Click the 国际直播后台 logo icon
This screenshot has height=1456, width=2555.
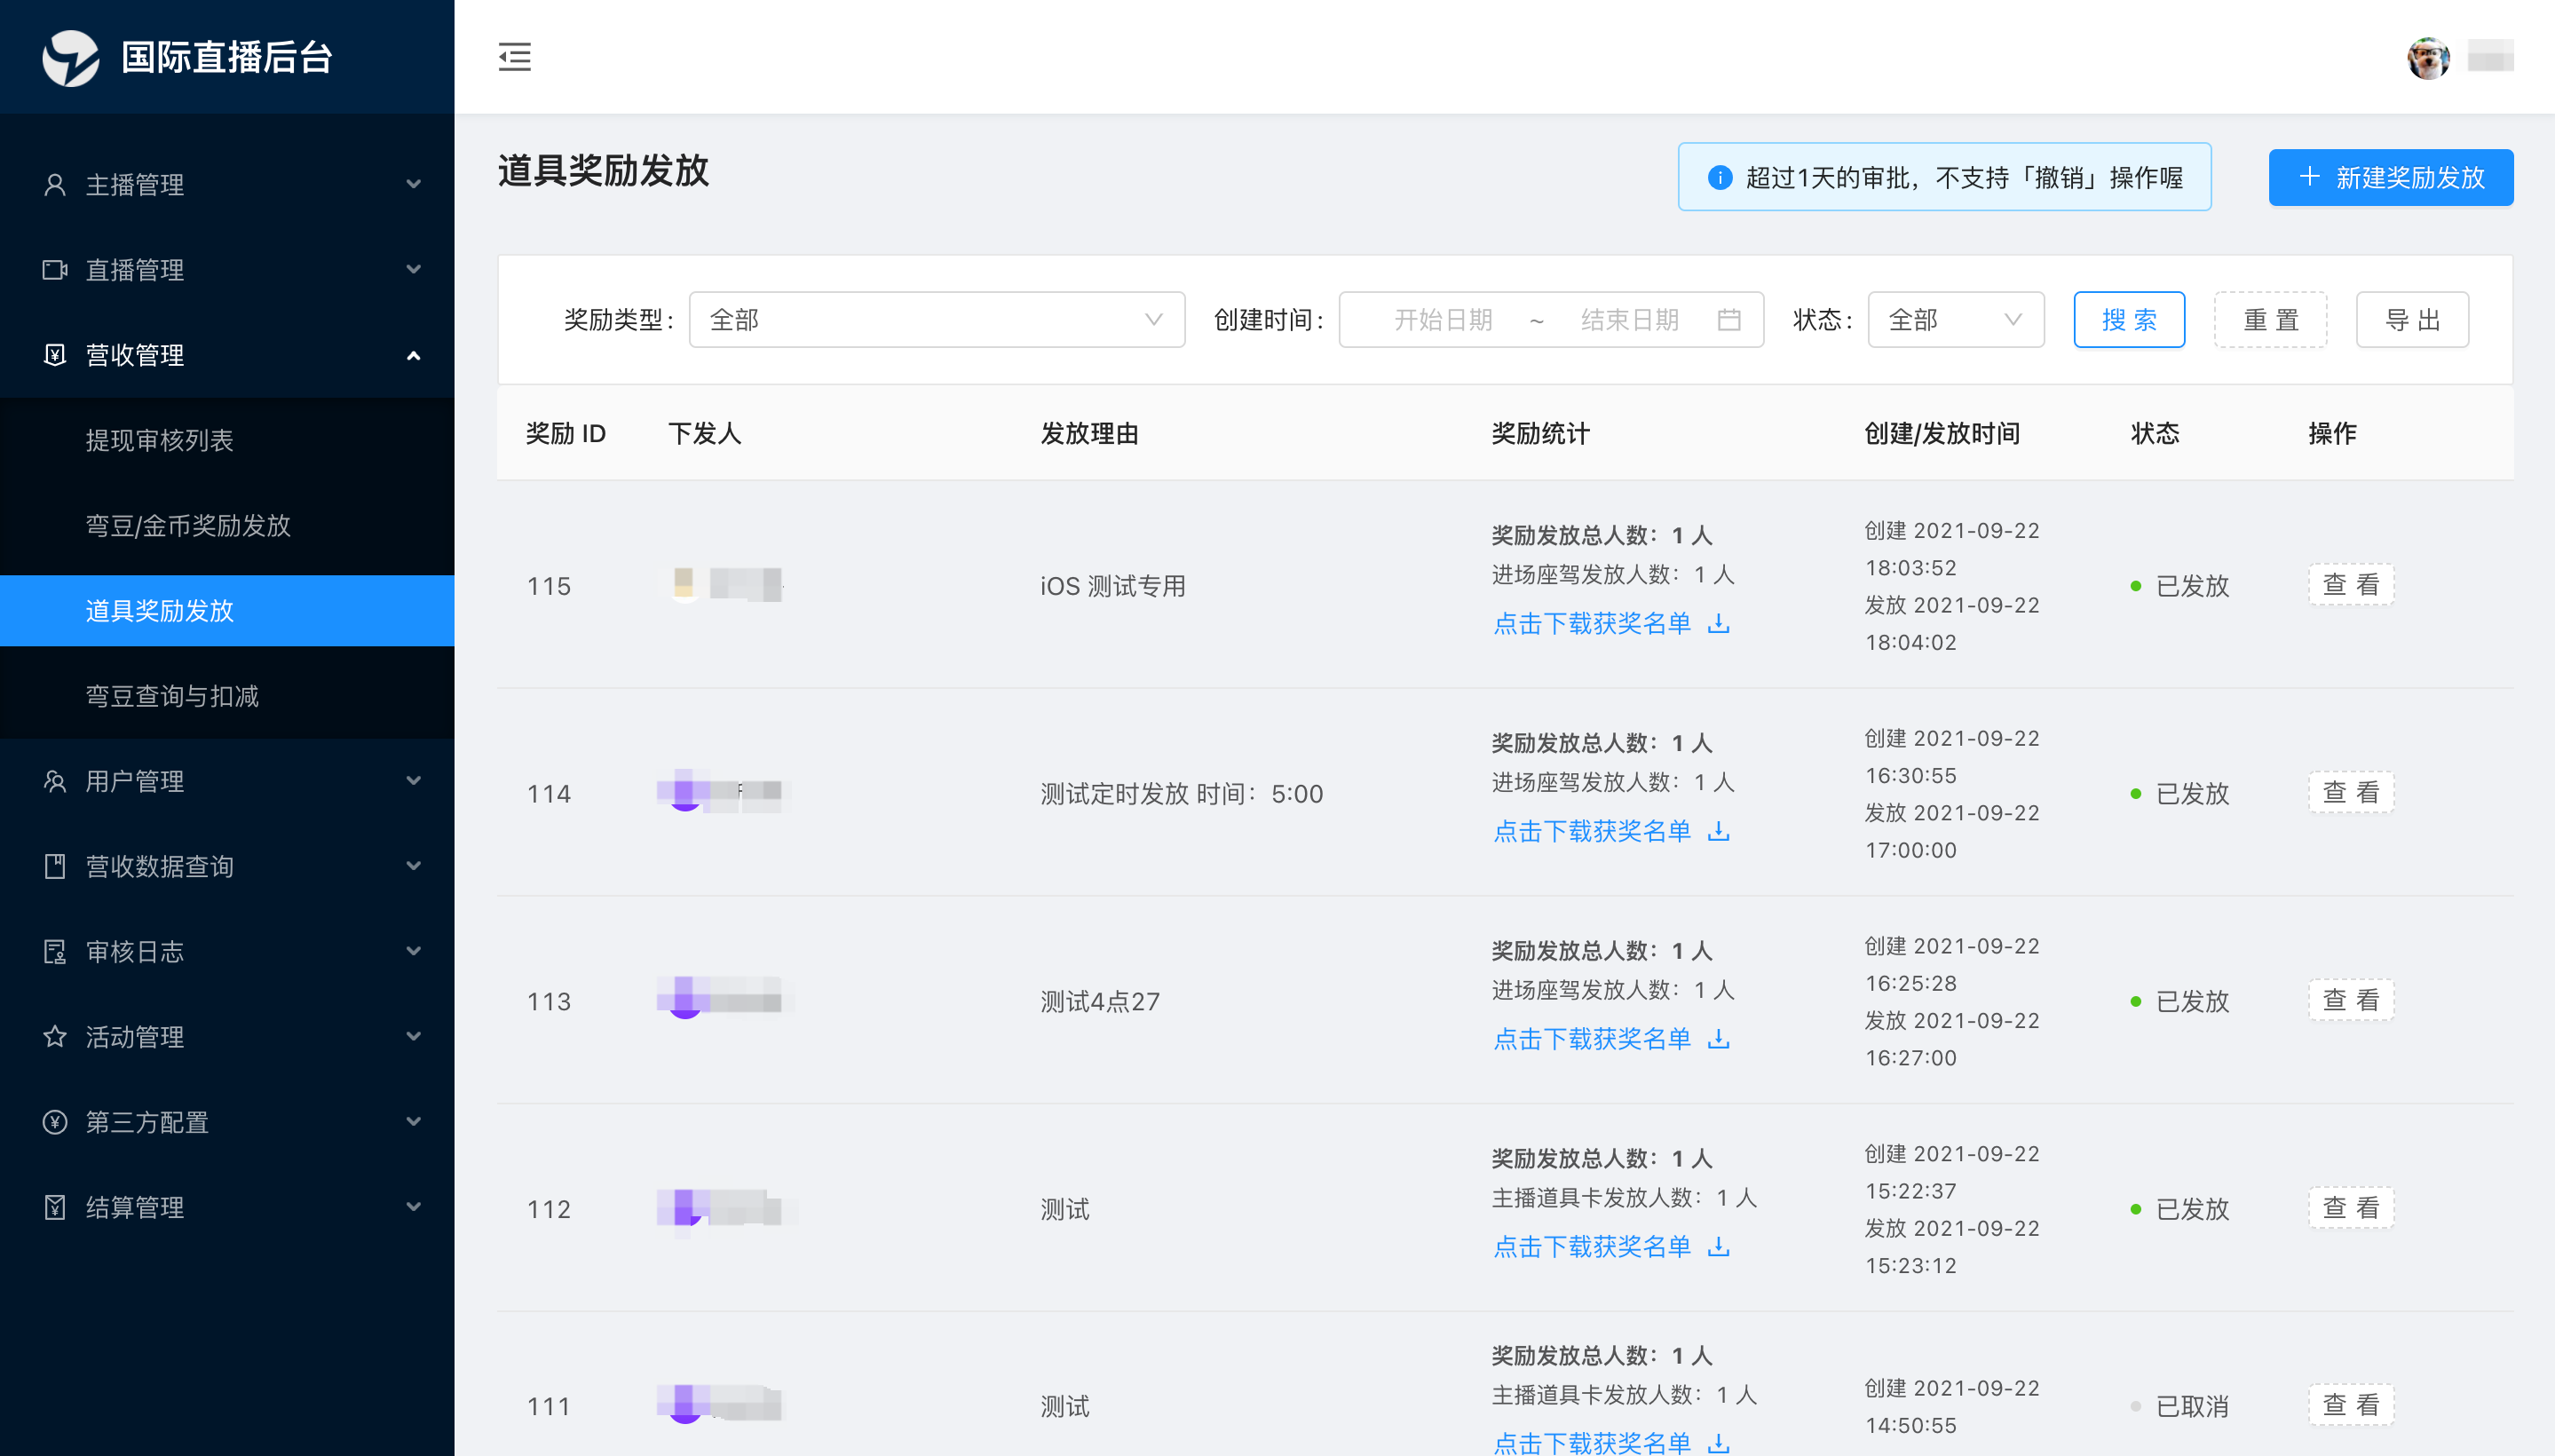pos(70,58)
